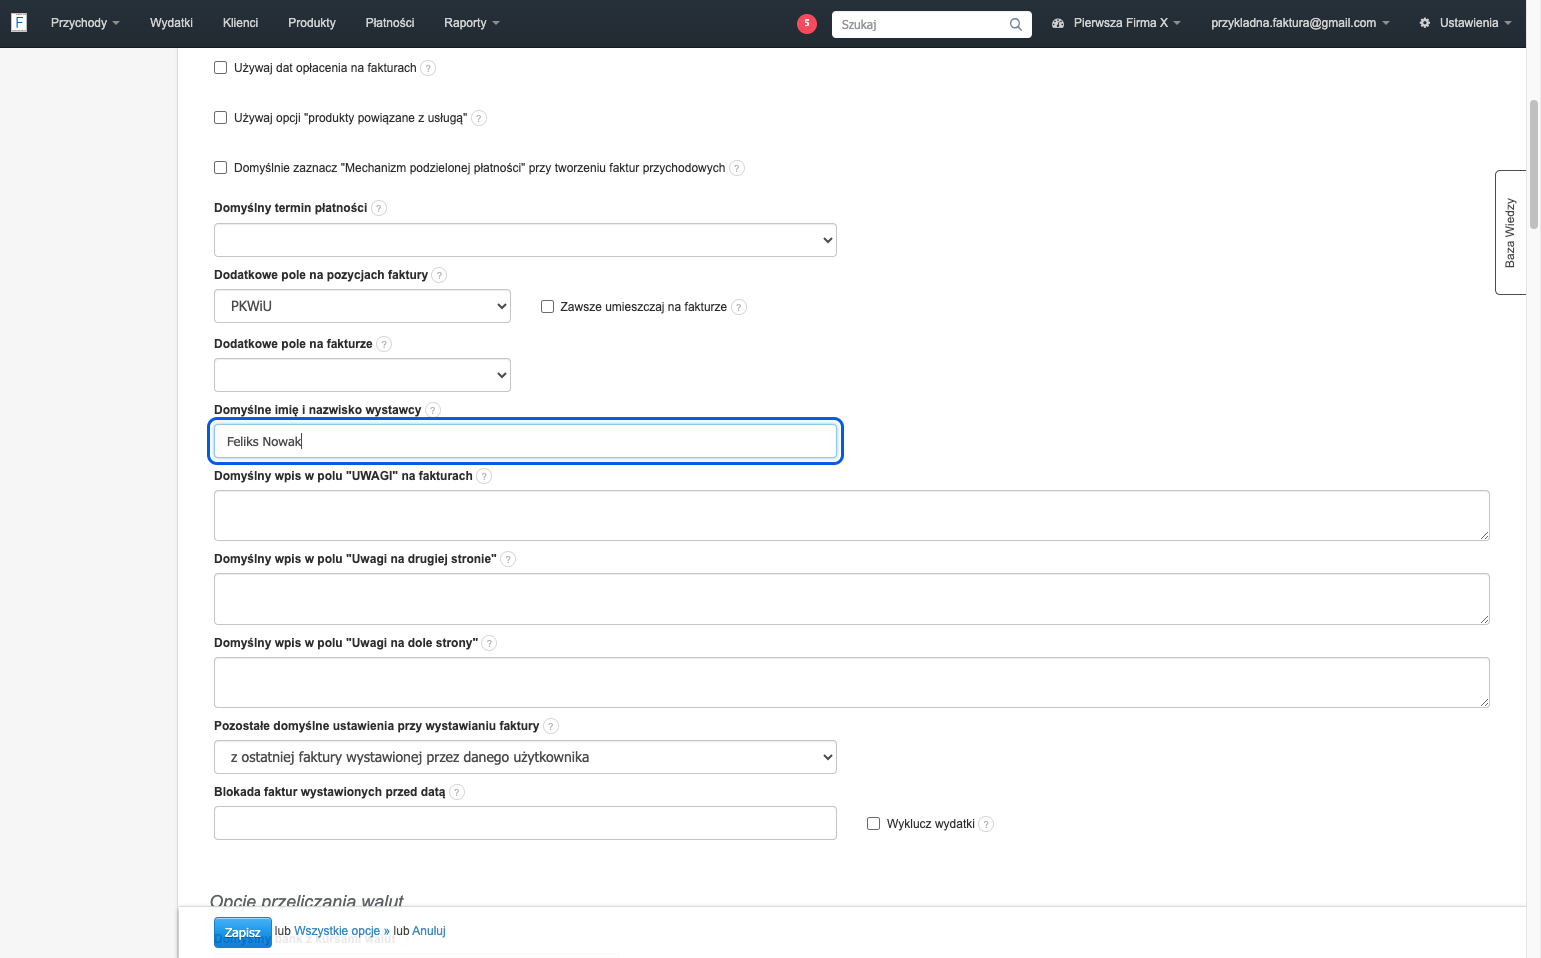Check the 'Wyklucz wydatki' checkbox
This screenshot has width=1541, height=958.
pyautogui.click(x=873, y=824)
